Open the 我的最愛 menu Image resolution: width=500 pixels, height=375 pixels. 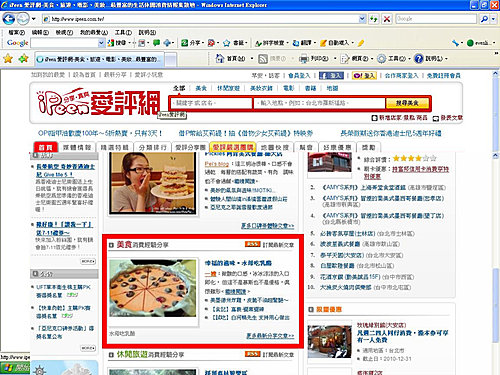[94, 33]
